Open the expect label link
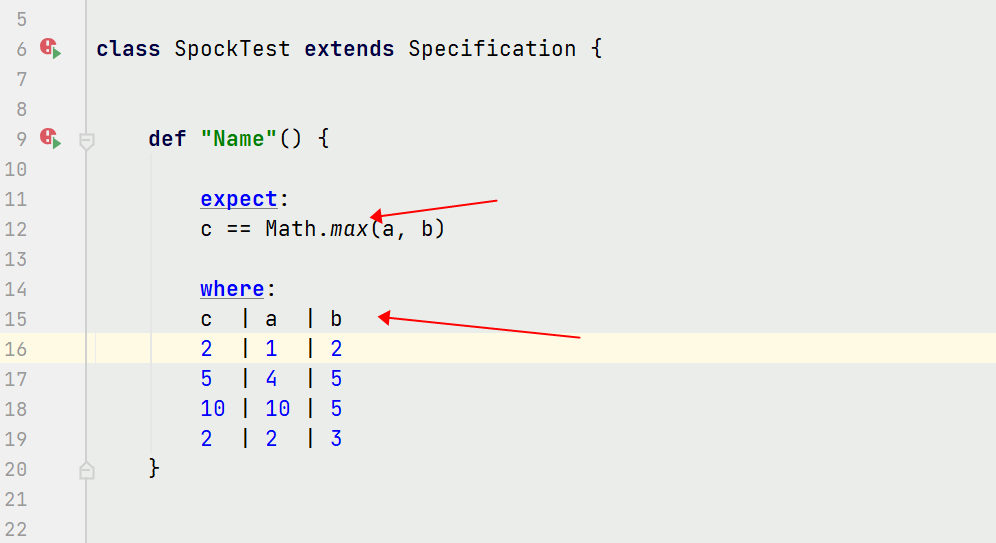This screenshot has height=543, width=996. point(239,199)
